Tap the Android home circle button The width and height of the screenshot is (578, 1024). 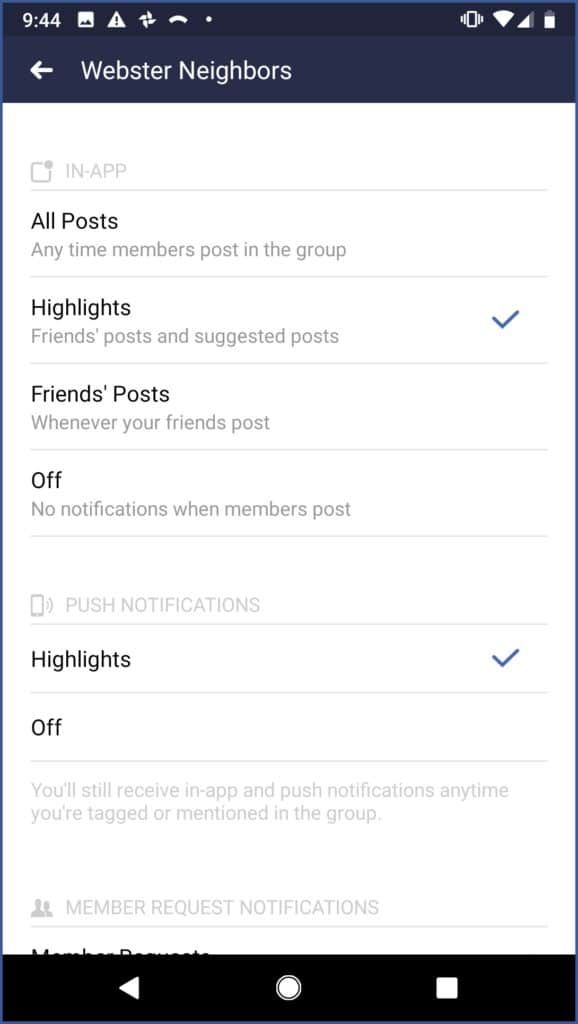coord(289,988)
